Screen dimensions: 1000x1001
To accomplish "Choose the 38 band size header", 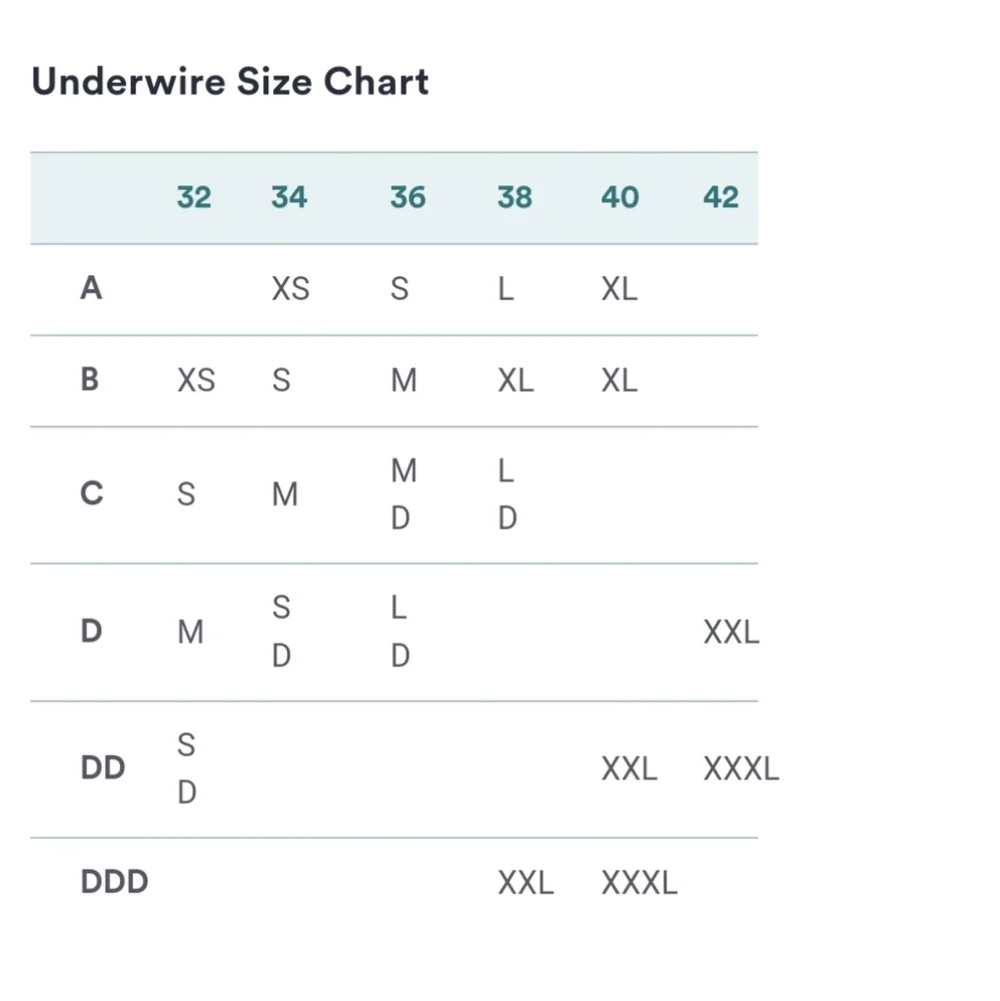I will [x=515, y=197].
